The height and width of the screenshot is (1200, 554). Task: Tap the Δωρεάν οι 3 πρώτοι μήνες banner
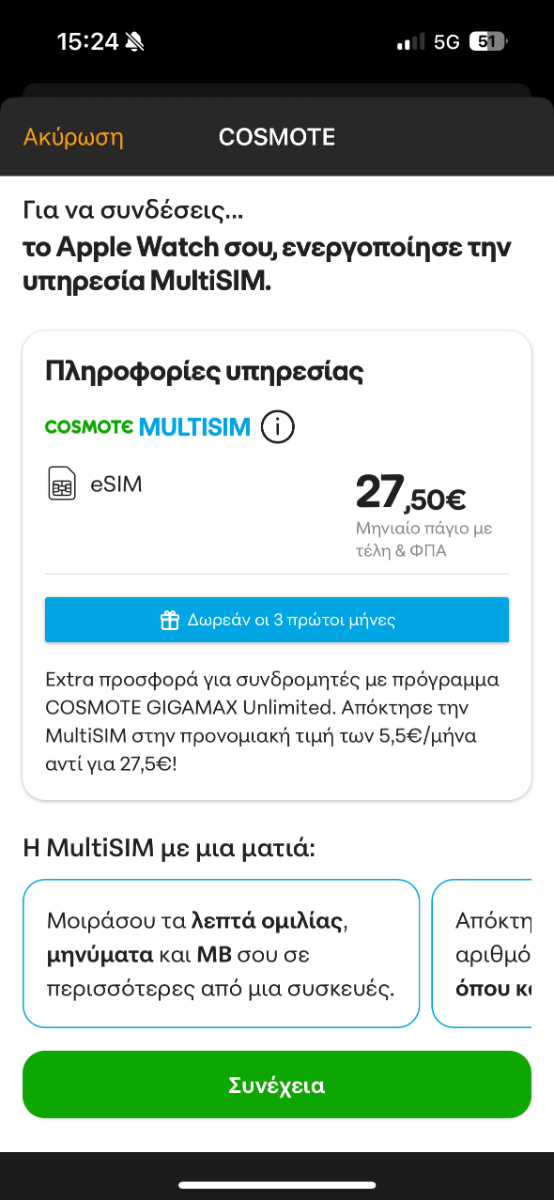[277, 620]
